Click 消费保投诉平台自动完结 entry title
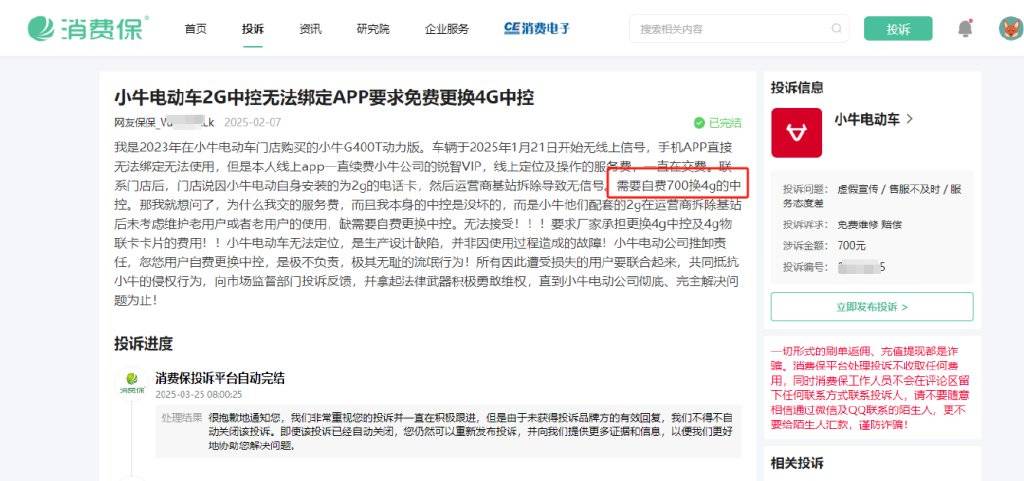Screen dimensions: 1024x481 click(220, 378)
